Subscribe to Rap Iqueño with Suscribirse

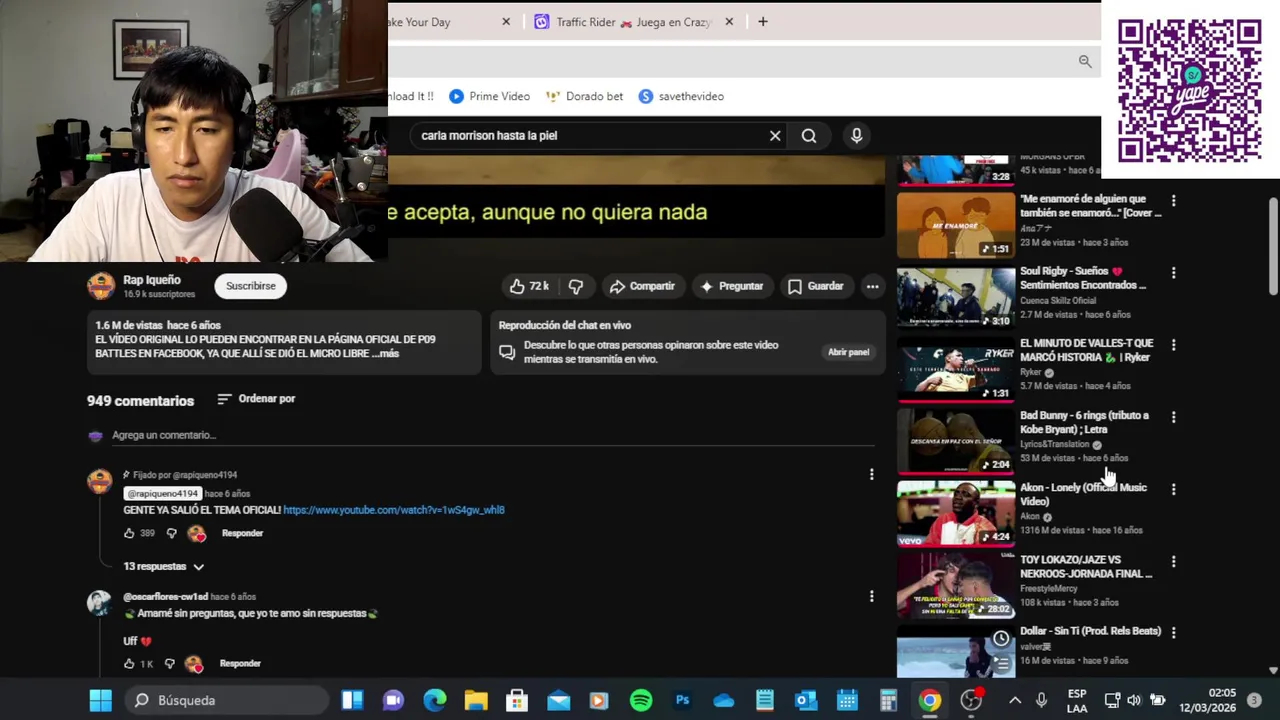(x=250, y=286)
